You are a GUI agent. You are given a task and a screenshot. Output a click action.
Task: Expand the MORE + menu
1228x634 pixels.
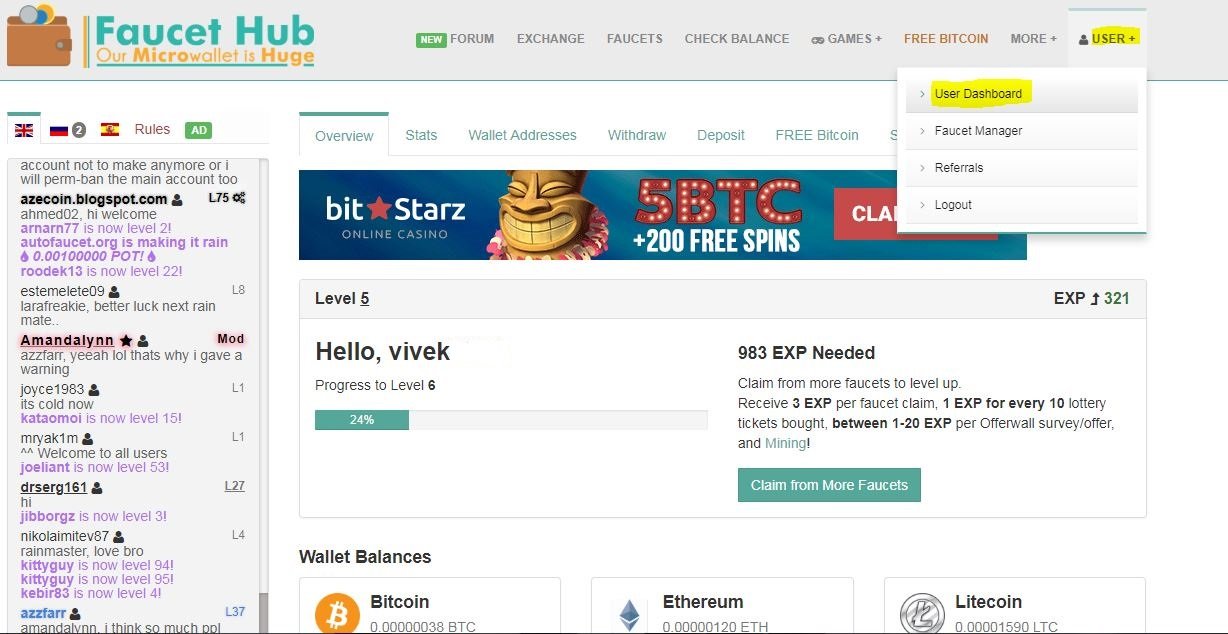coord(1033,39)
